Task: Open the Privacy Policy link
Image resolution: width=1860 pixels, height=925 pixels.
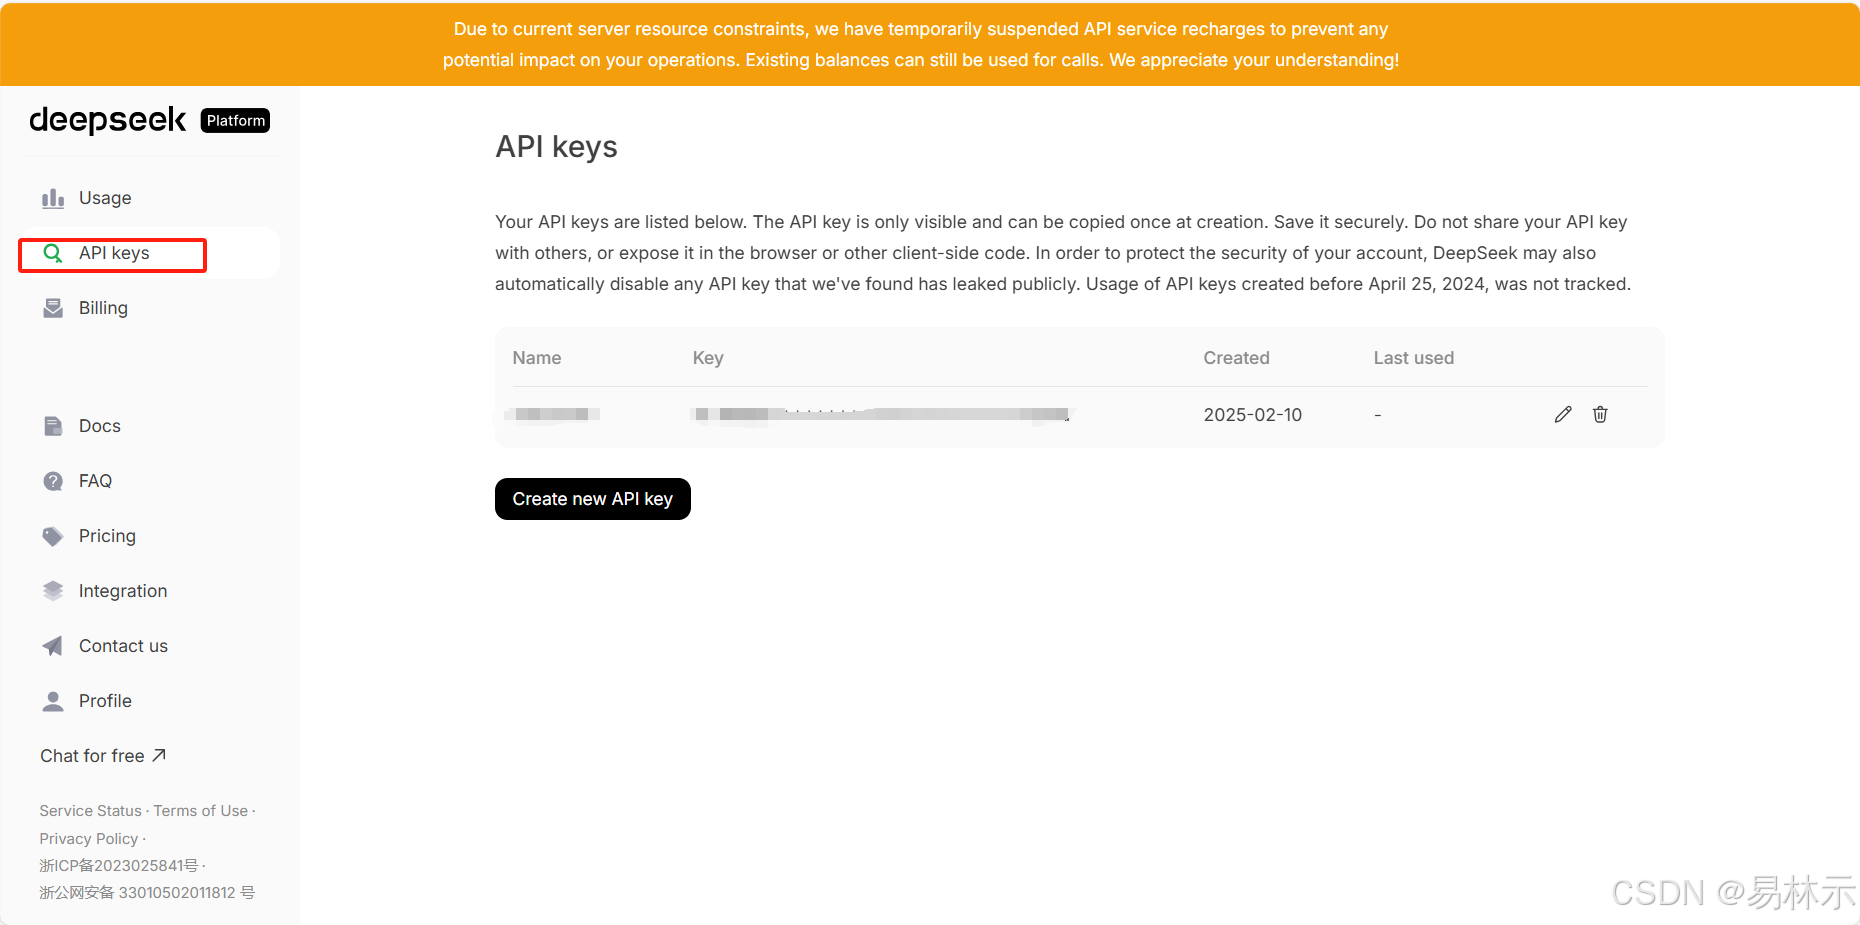Action: coord(89,839)
